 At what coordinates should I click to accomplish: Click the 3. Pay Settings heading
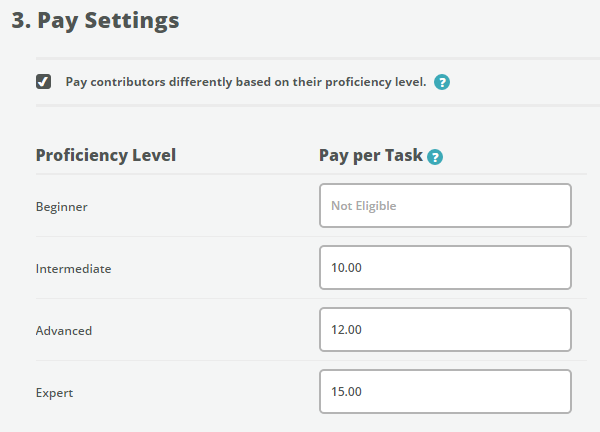[x=95, y=20]
